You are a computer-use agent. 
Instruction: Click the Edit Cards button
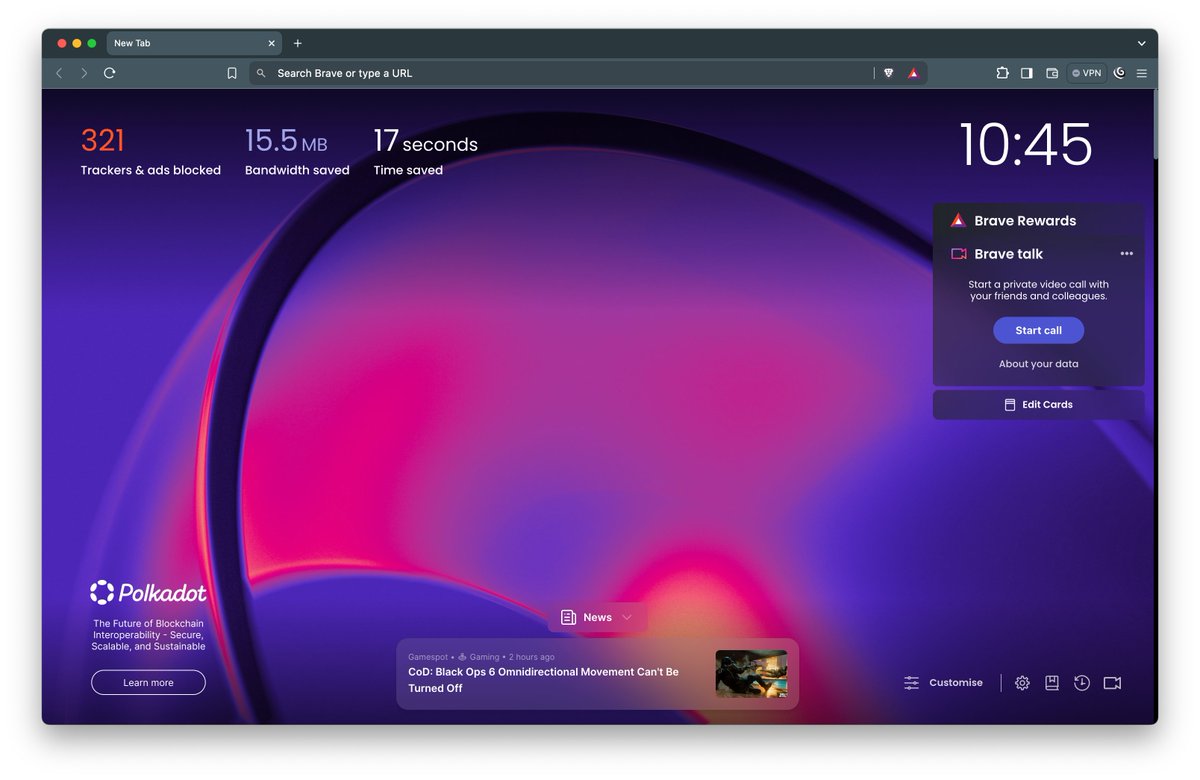[1039, 405]
